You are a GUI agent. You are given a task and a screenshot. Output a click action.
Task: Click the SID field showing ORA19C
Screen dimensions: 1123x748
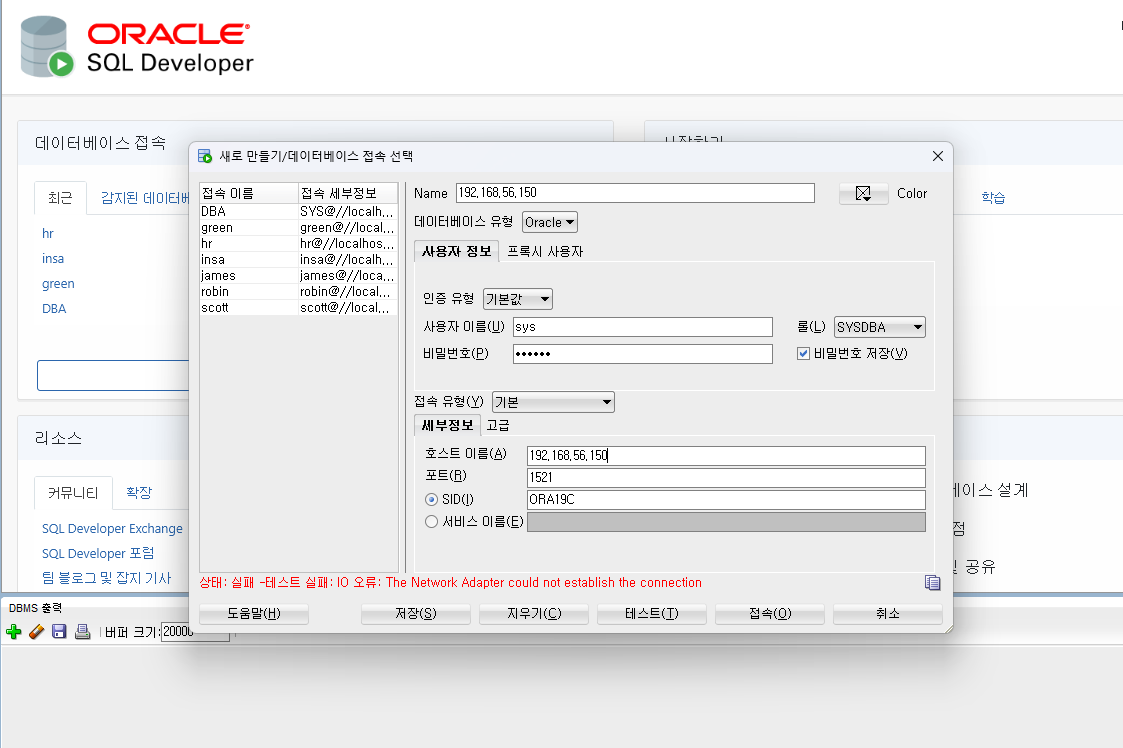click(726, 499)
